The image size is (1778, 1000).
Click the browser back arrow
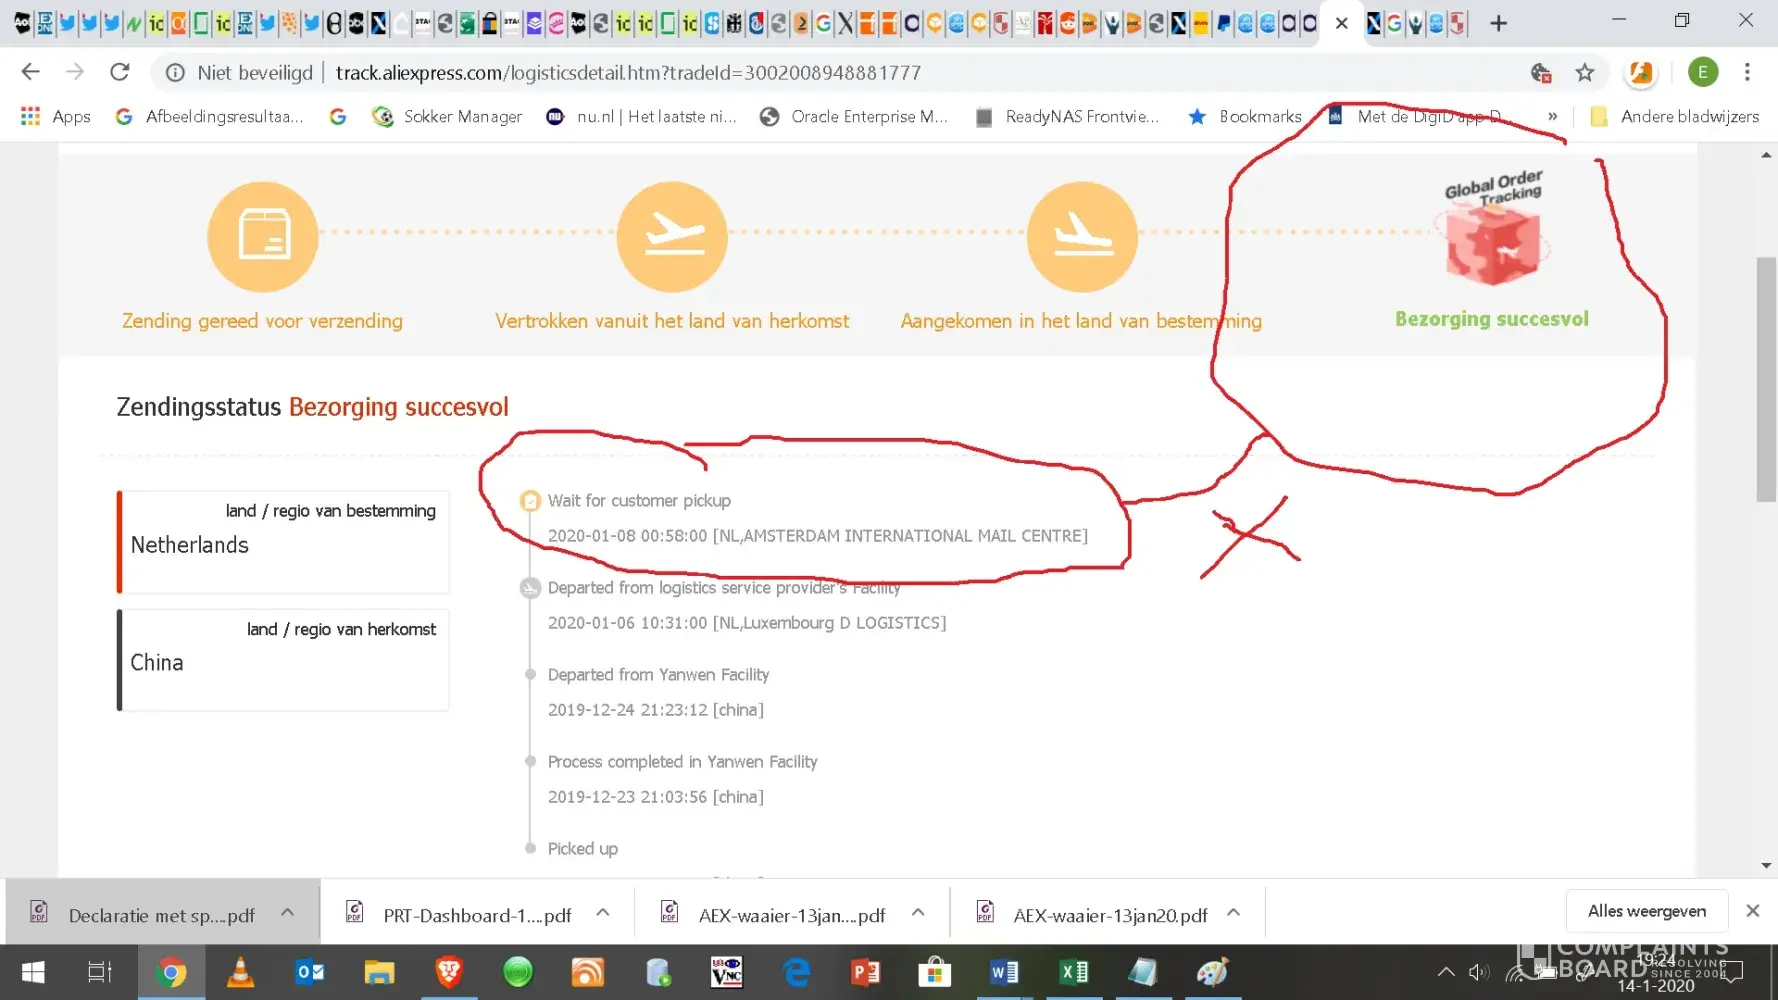30,72
